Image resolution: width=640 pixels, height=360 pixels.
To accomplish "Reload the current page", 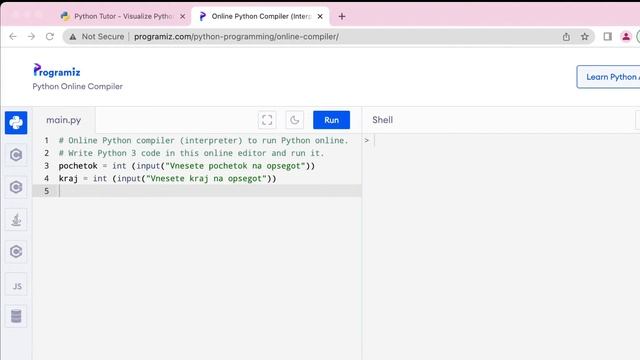I will (x=50, y=36).
